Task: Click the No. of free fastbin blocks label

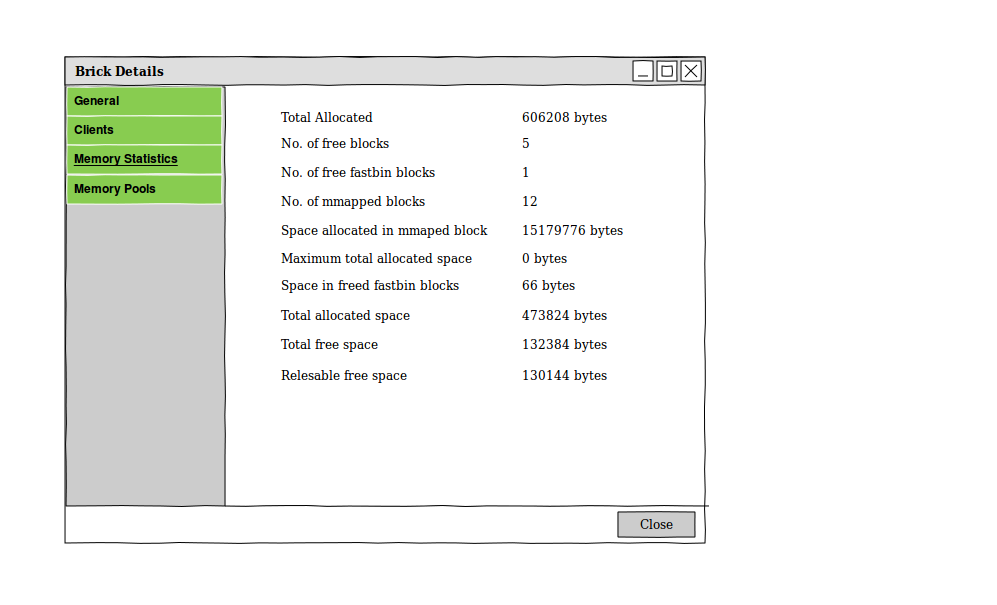Action: (x=358, y=172)
